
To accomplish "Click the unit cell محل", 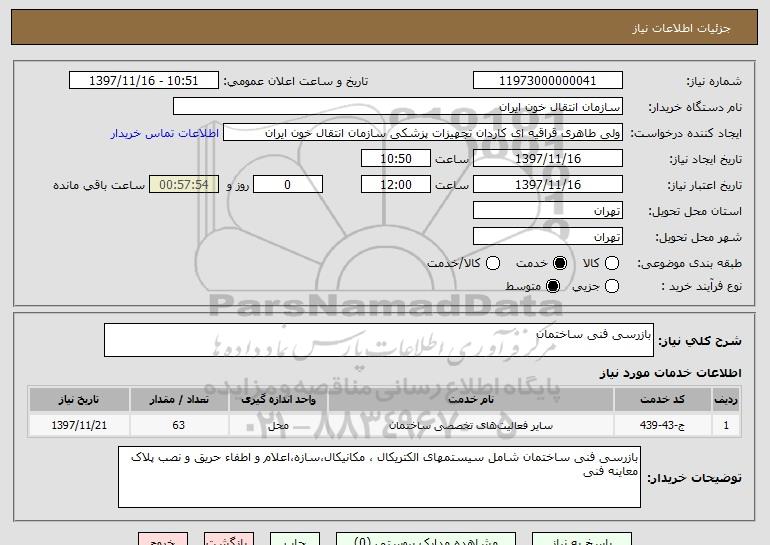I will pos(278,425).
